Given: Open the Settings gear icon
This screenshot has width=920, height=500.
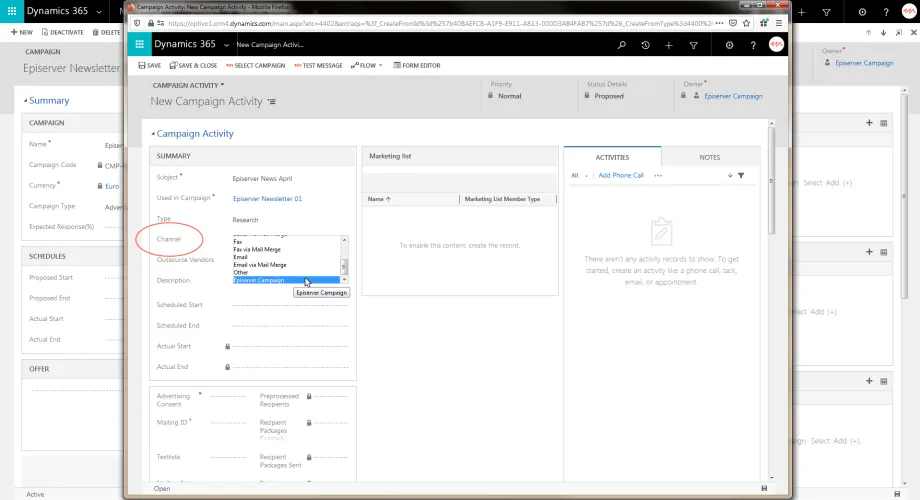Looking at the screenshot, I should (x=729, y=45).
